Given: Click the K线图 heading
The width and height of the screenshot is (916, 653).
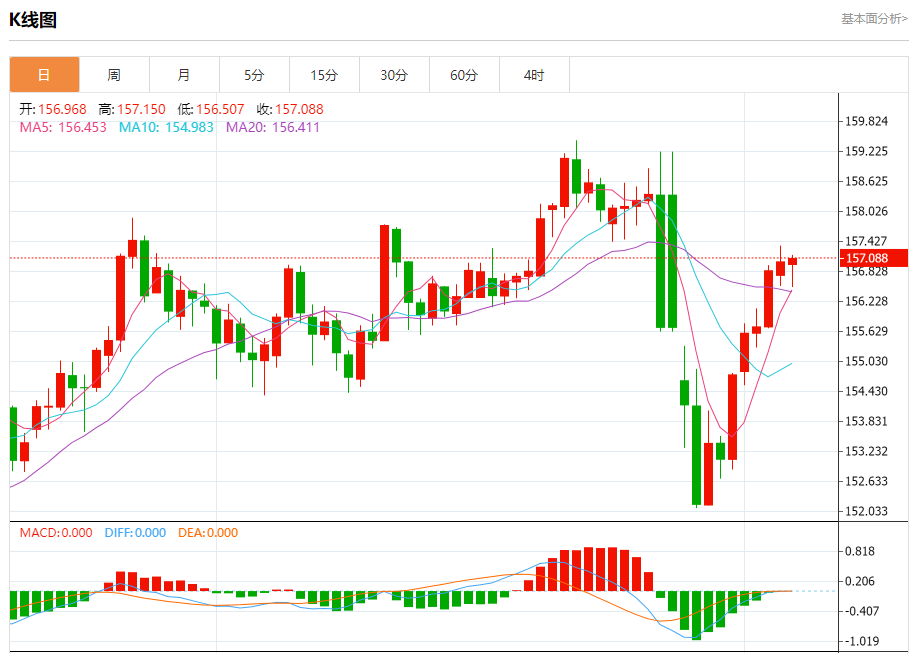Looking at the screenshot, I should click(33, 20).
